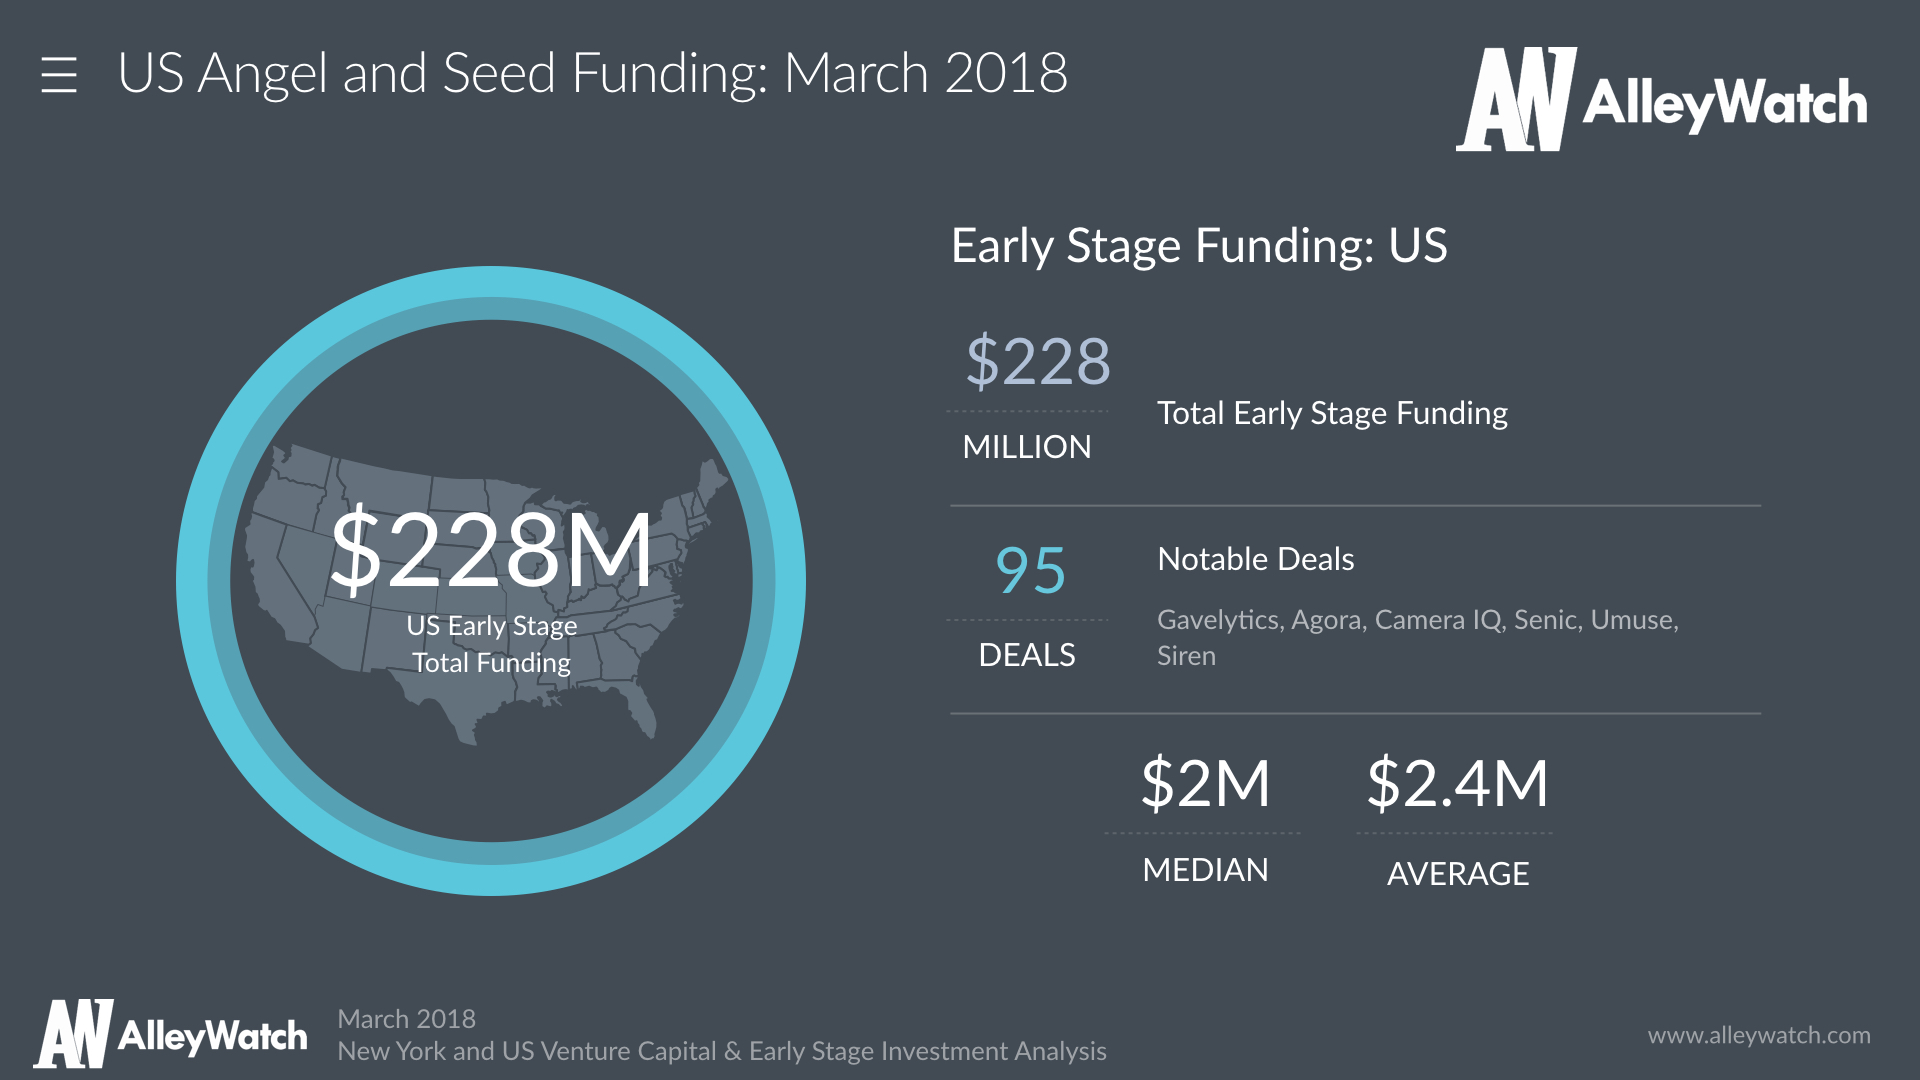Click the US Early Stage Total Funding caption
Viewport: 1920px width, 1080px height.
(491, 644)
